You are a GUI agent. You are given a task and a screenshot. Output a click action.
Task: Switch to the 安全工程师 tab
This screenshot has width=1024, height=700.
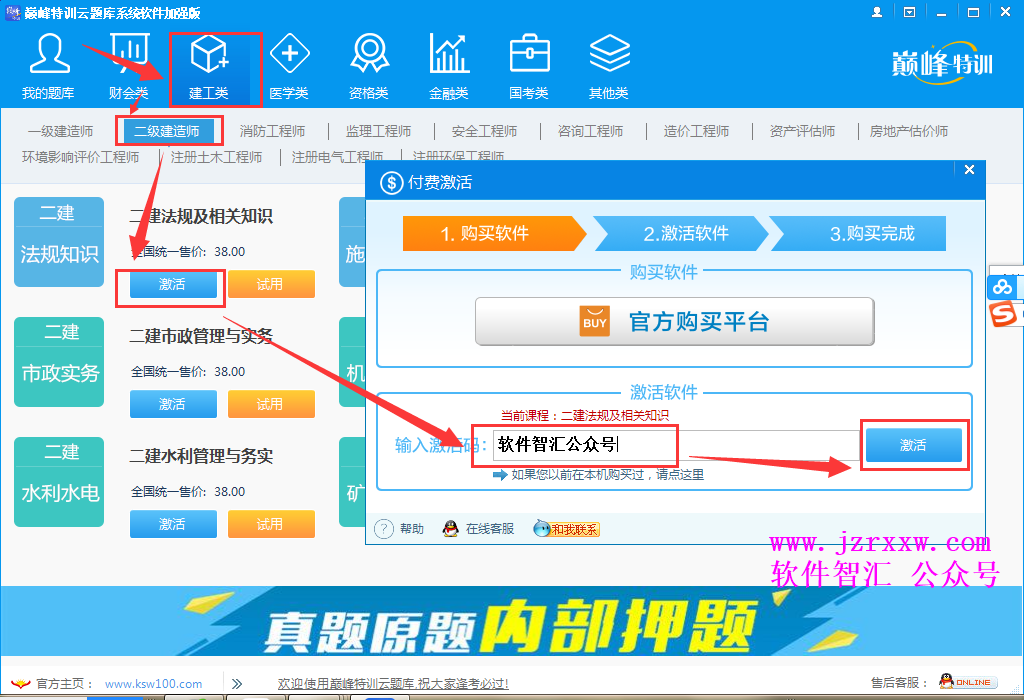tap(485, 131)
